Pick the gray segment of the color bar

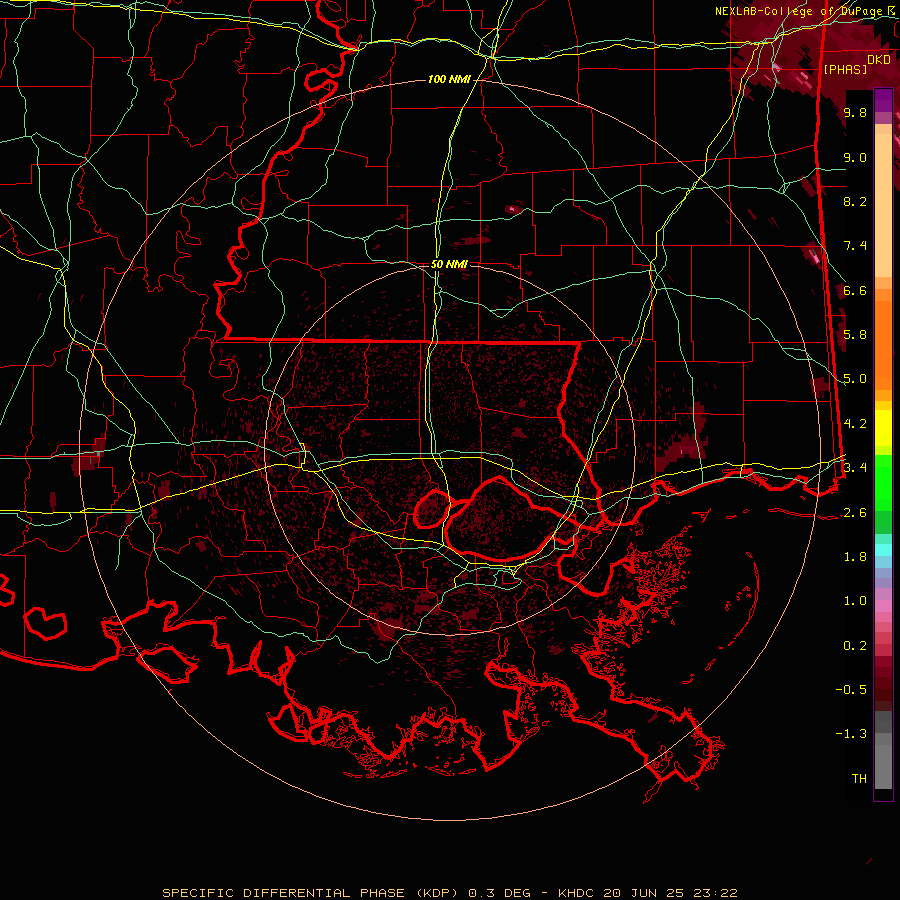[x=883, y=752]
